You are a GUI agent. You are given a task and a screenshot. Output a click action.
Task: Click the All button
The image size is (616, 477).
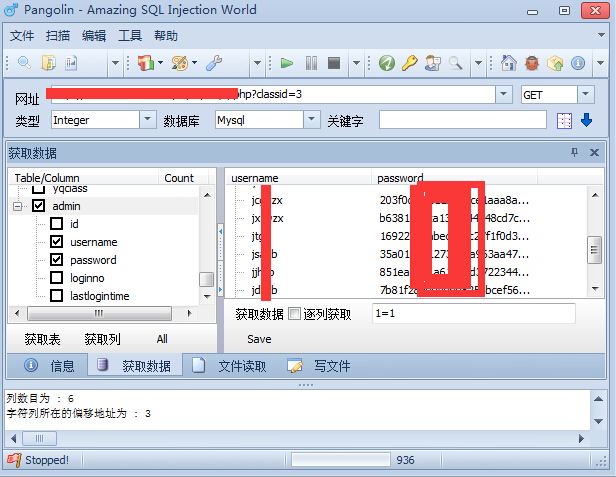point(162,339)
